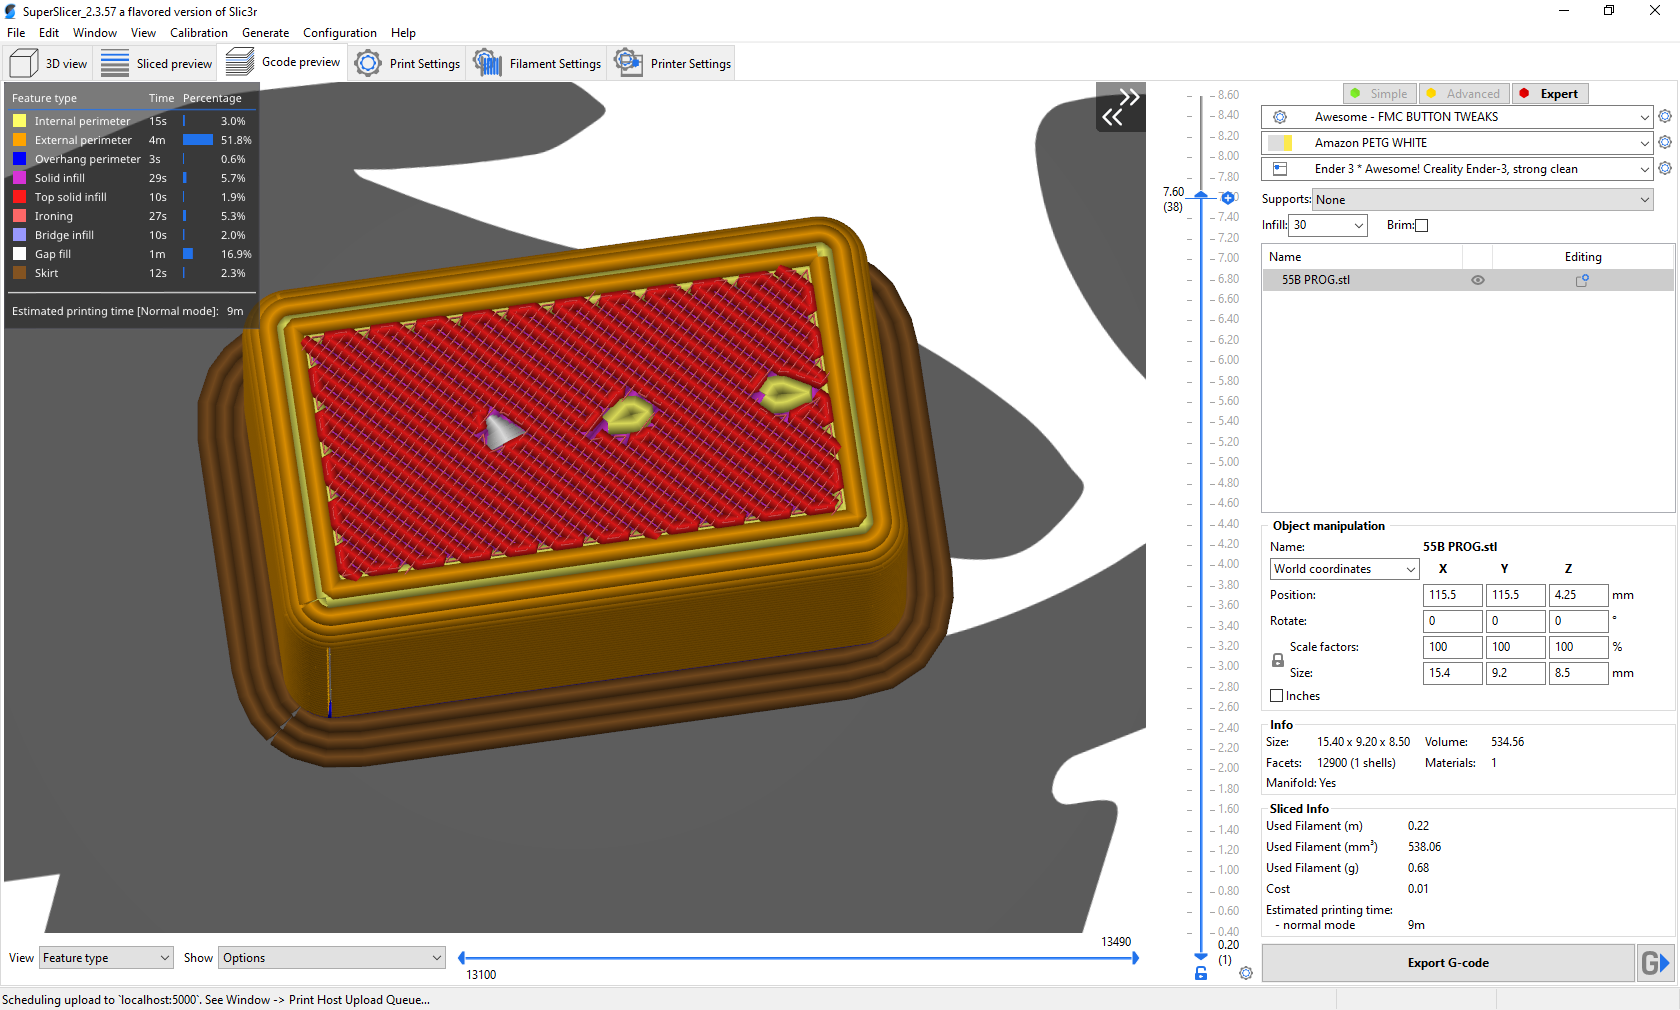The height and width of the screenshot is (1010, 1680).
Task: Edit filament preset gear beside Amazon PETG WHITE
Action: 1665,142
